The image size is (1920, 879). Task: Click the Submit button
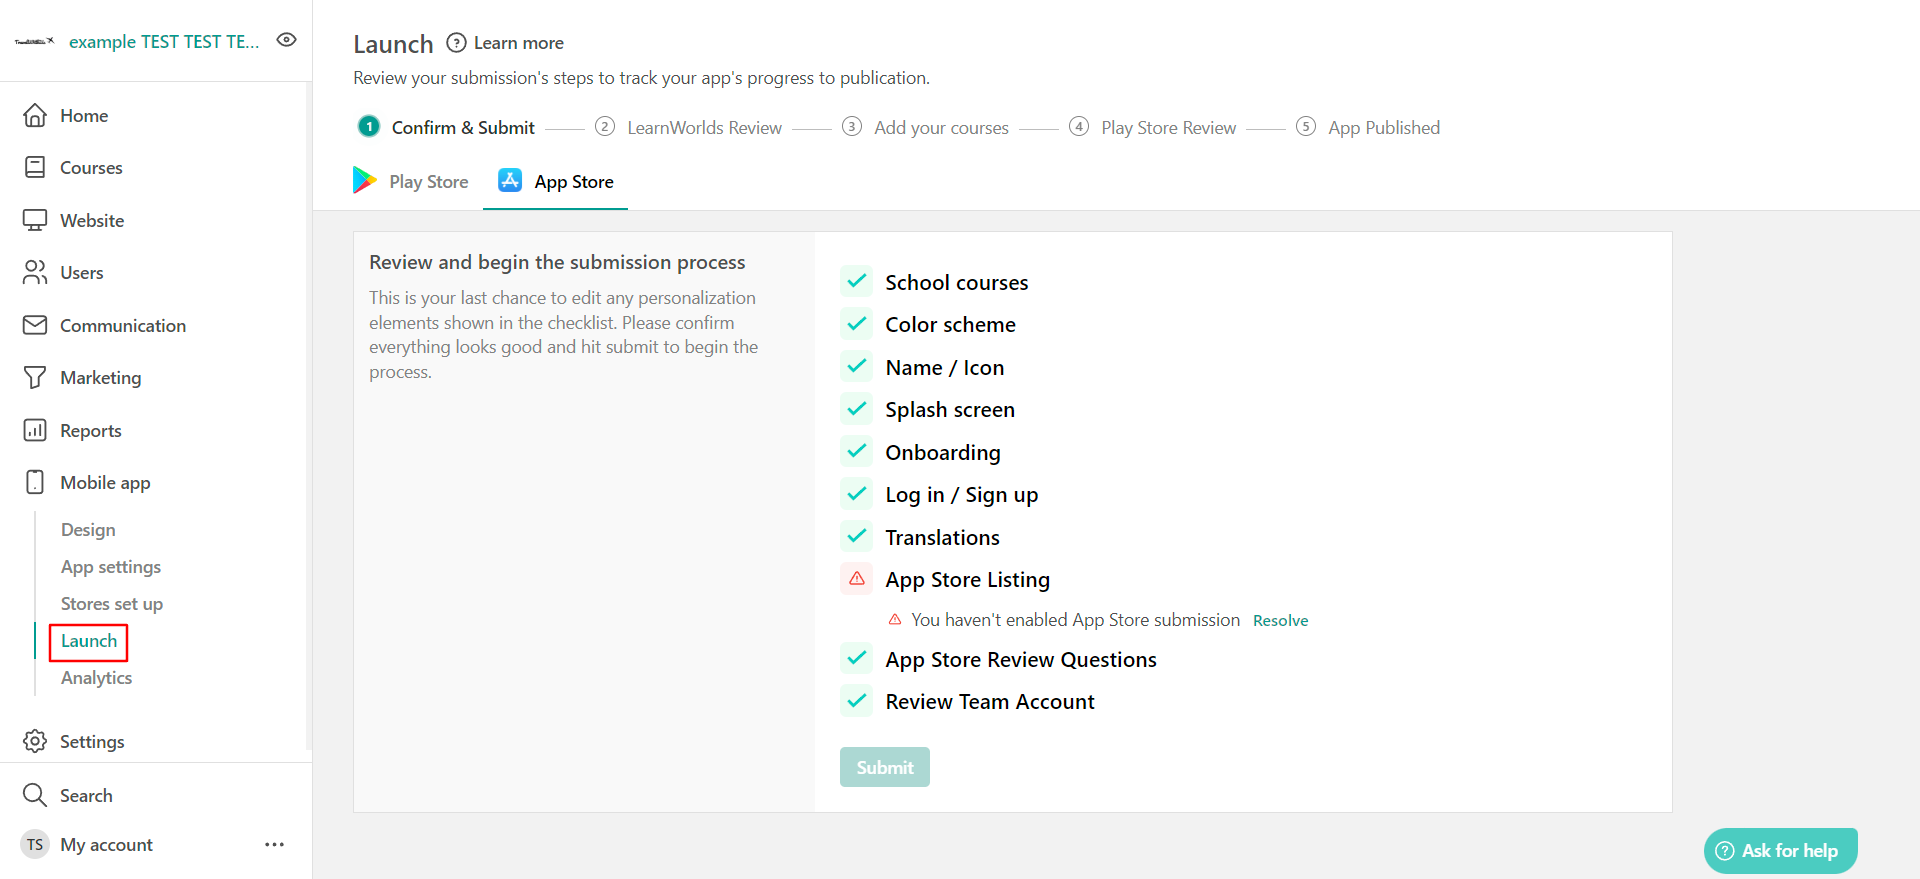click(x=885, y=767)
